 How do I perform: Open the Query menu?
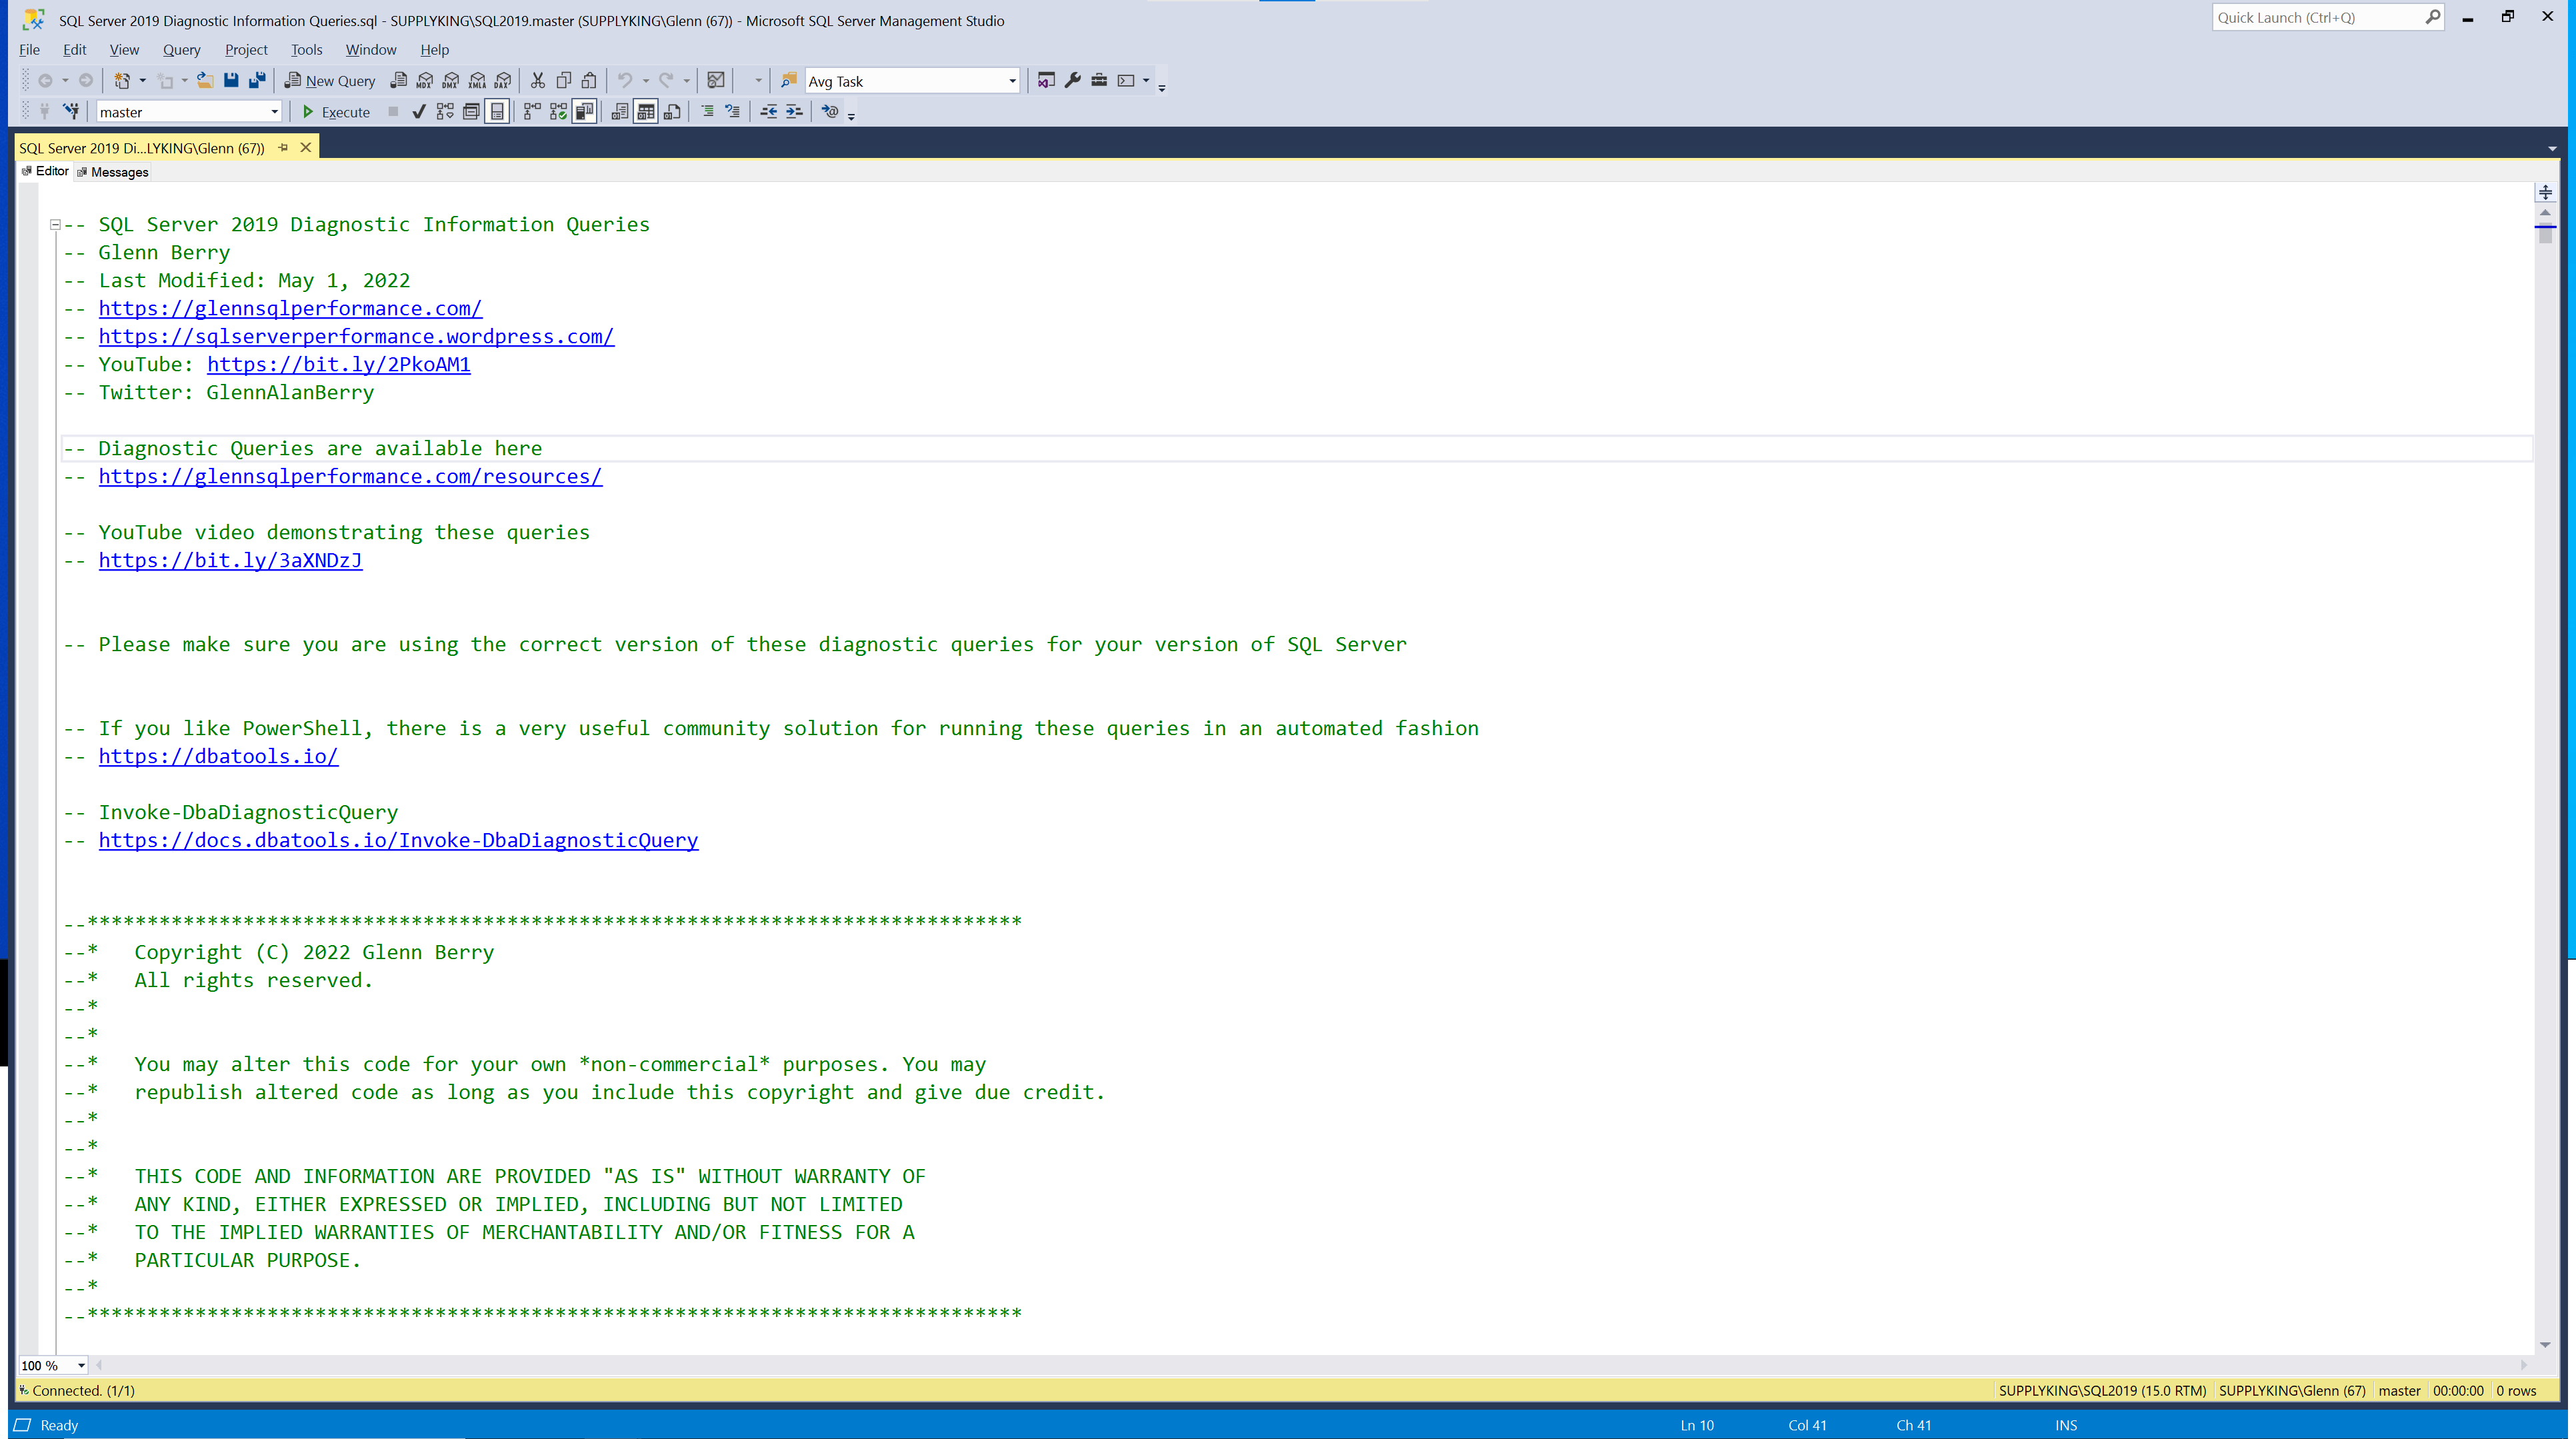click(x=181, y=49)
